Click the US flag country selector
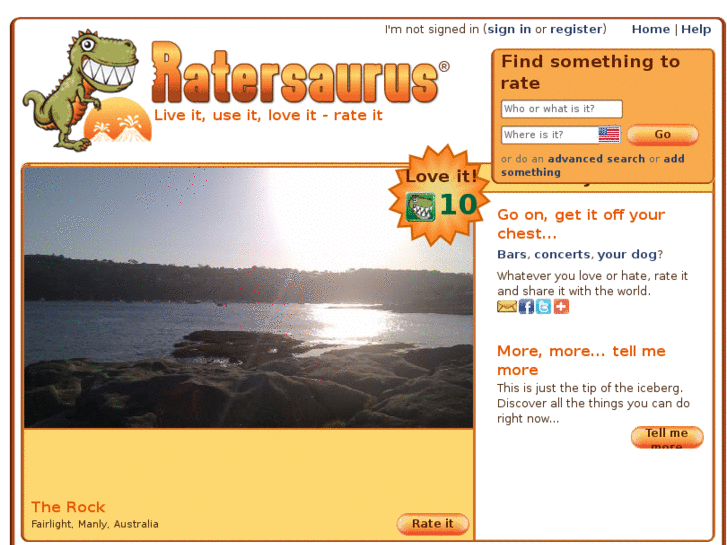The height and width of the screenshot is (545, 727). click(609, 135)
